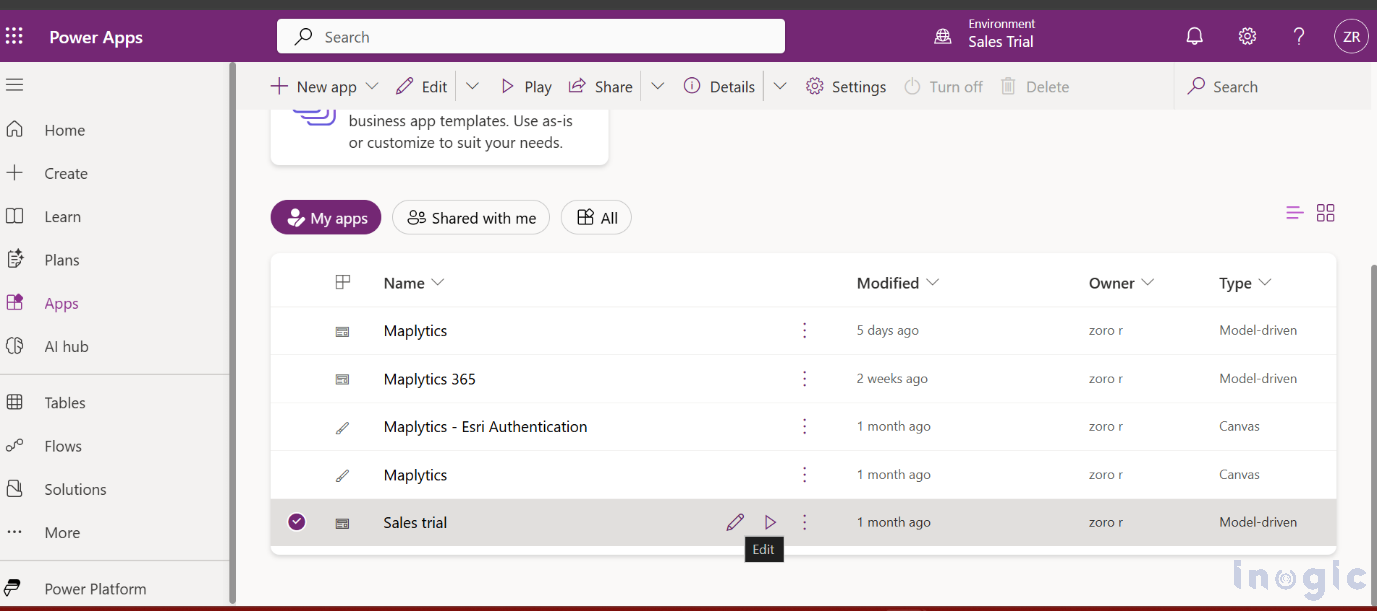Play the Sales trial app from its row
This screenshot has width=1377, height=611.
click(770, 521)
